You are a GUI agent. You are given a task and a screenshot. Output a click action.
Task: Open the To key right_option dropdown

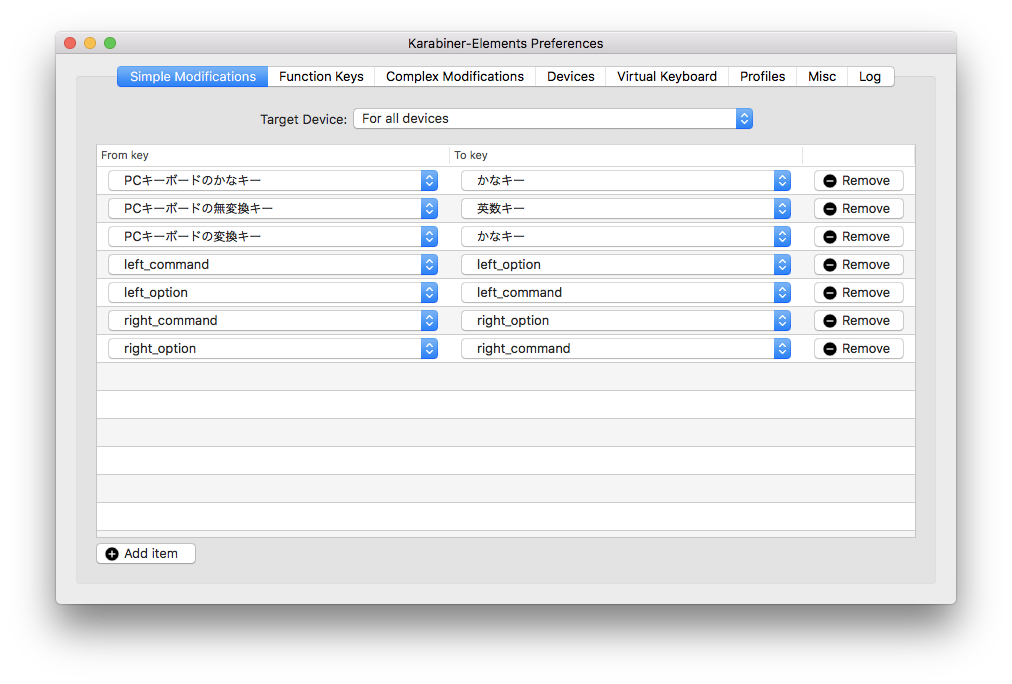[x=626, y=321]
